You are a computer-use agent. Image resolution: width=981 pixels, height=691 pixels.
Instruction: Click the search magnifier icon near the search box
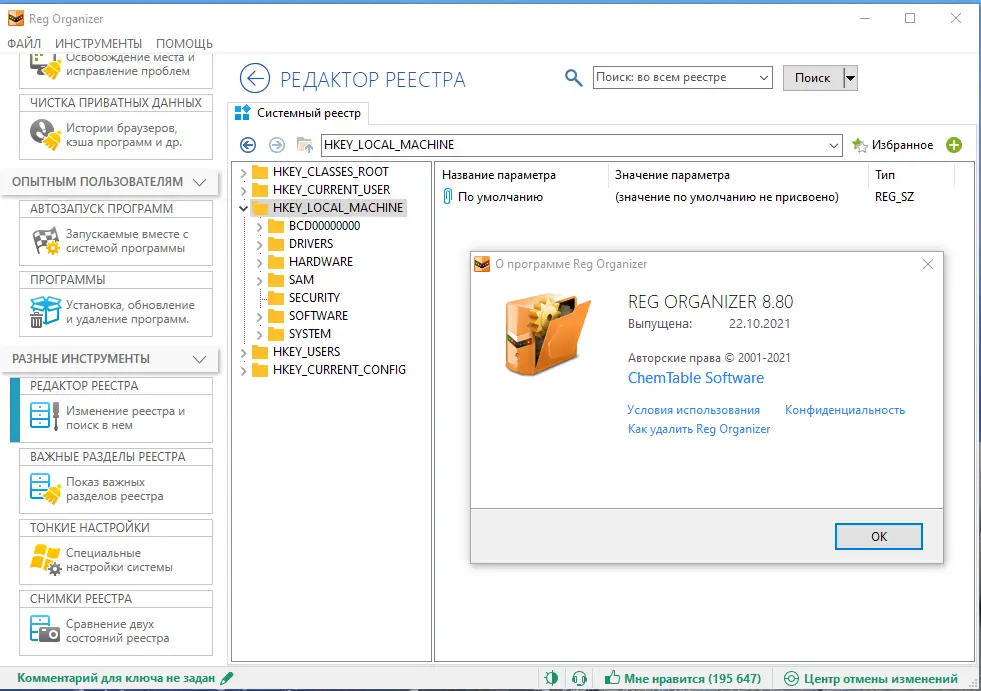573,76
